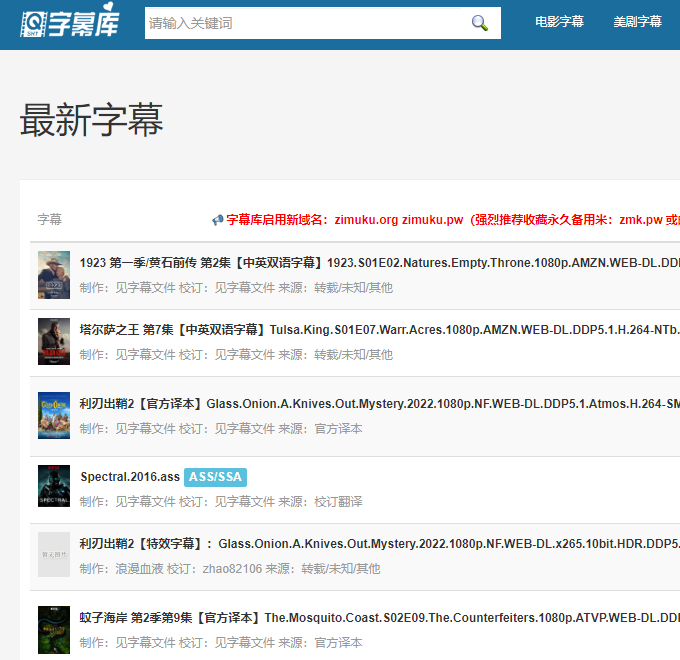Click the red new-domain announcement text
The width and height of the screenshot is (680, 660).
coord(450,220)
